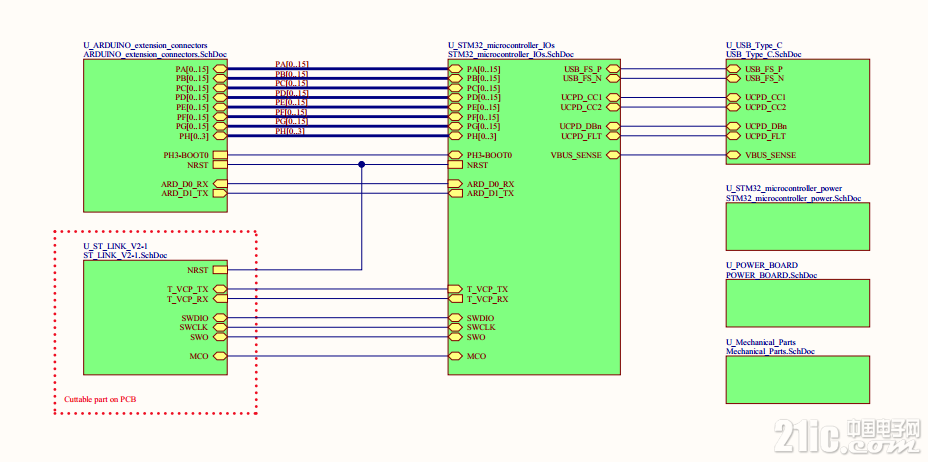The width and height of the screenshot is (928, 462).
Task: Select UCPD_CC1 port in the STM32 IOs sheet
Action: [x=613, y=97]
